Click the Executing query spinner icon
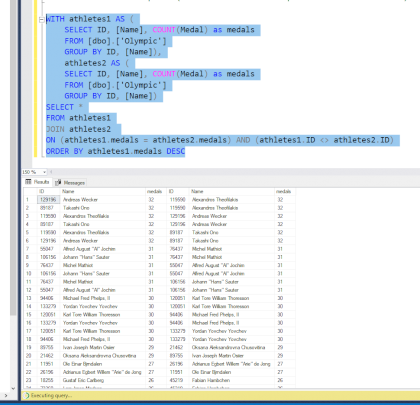Screen dimensions: 420x405 click(26, 396)
